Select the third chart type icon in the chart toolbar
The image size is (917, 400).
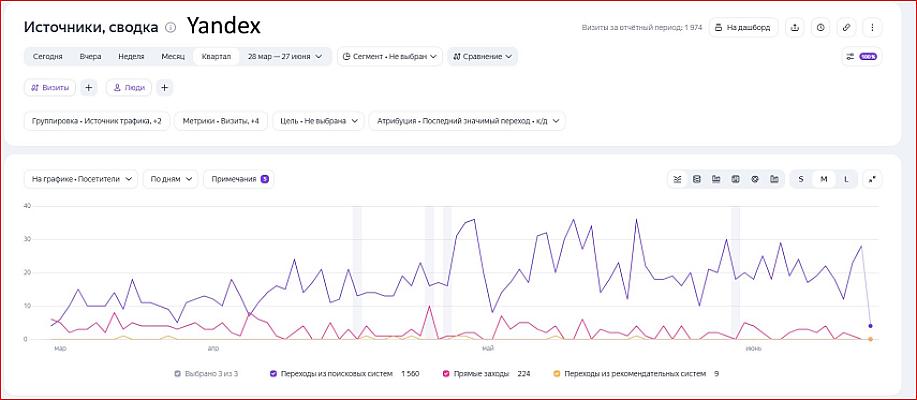(716, 179)
